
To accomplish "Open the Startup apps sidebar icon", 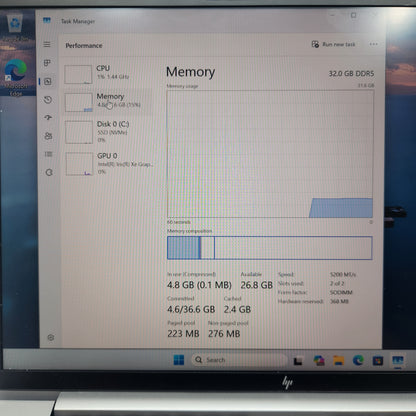I will pyautogui.click(x=48, y=117).
